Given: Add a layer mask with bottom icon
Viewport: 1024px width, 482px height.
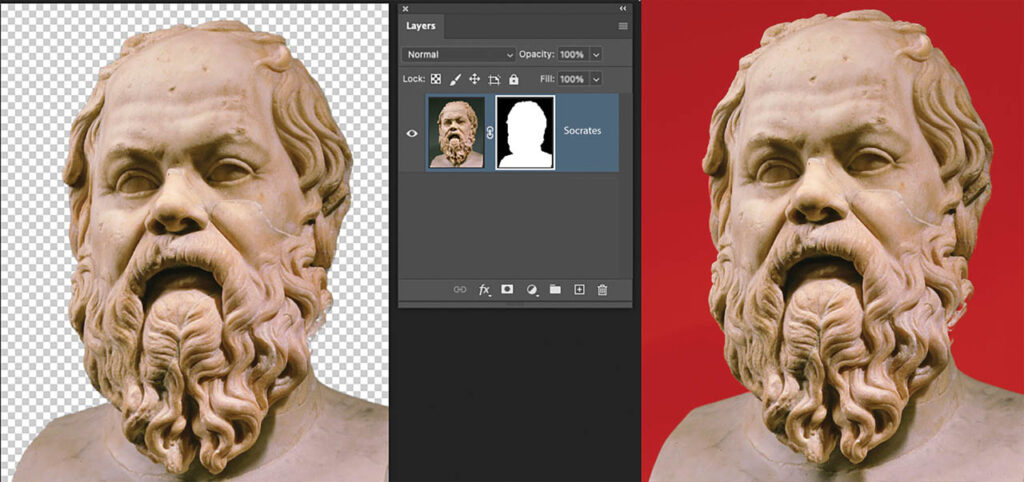Looking at the screenshot, I should pyautogui.click(x=507, y=289).
